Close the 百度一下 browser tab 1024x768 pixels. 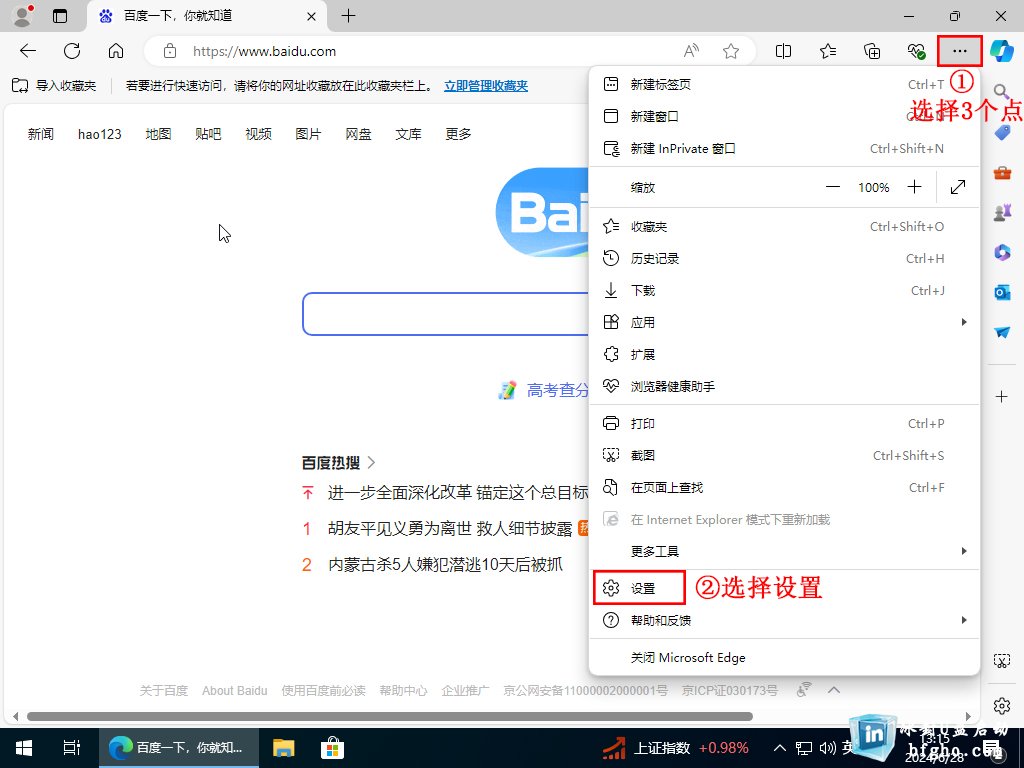coord(312,16)
